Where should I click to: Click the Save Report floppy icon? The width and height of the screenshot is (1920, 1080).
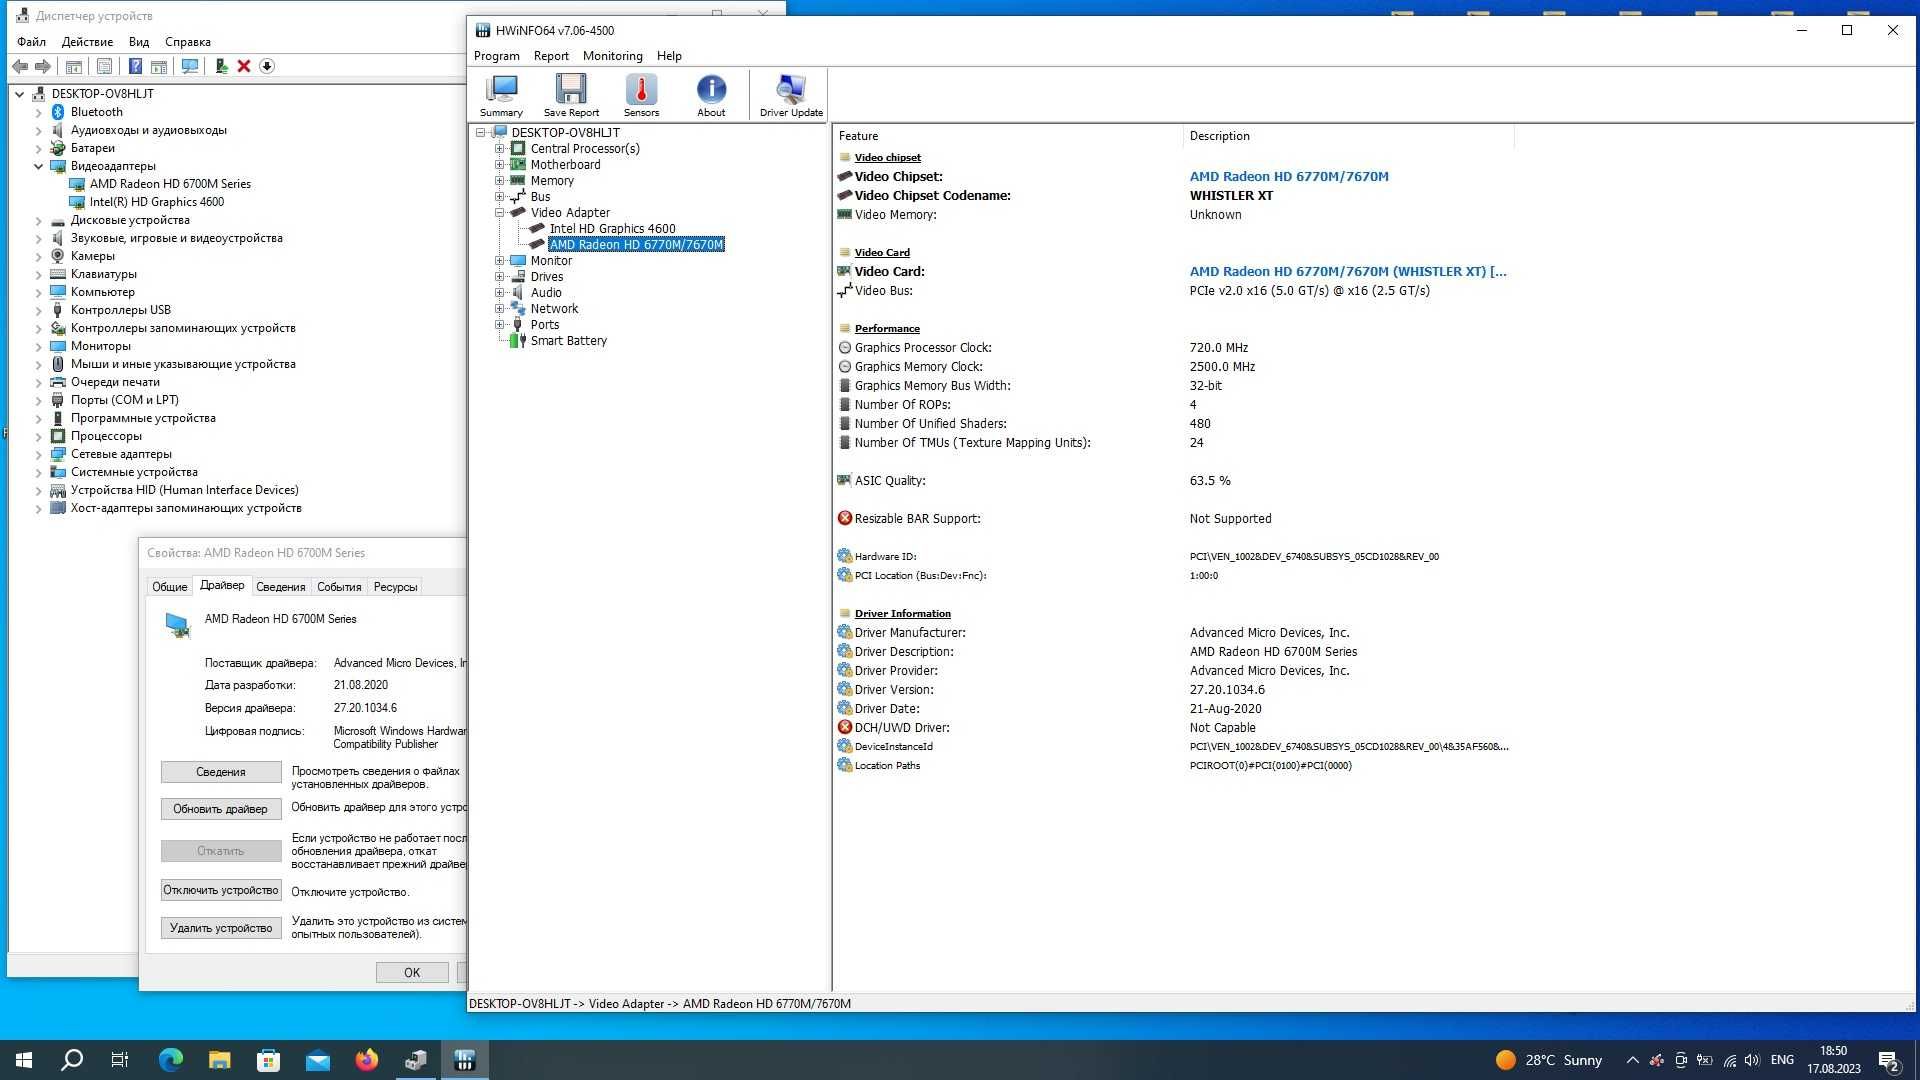[571, 96]
